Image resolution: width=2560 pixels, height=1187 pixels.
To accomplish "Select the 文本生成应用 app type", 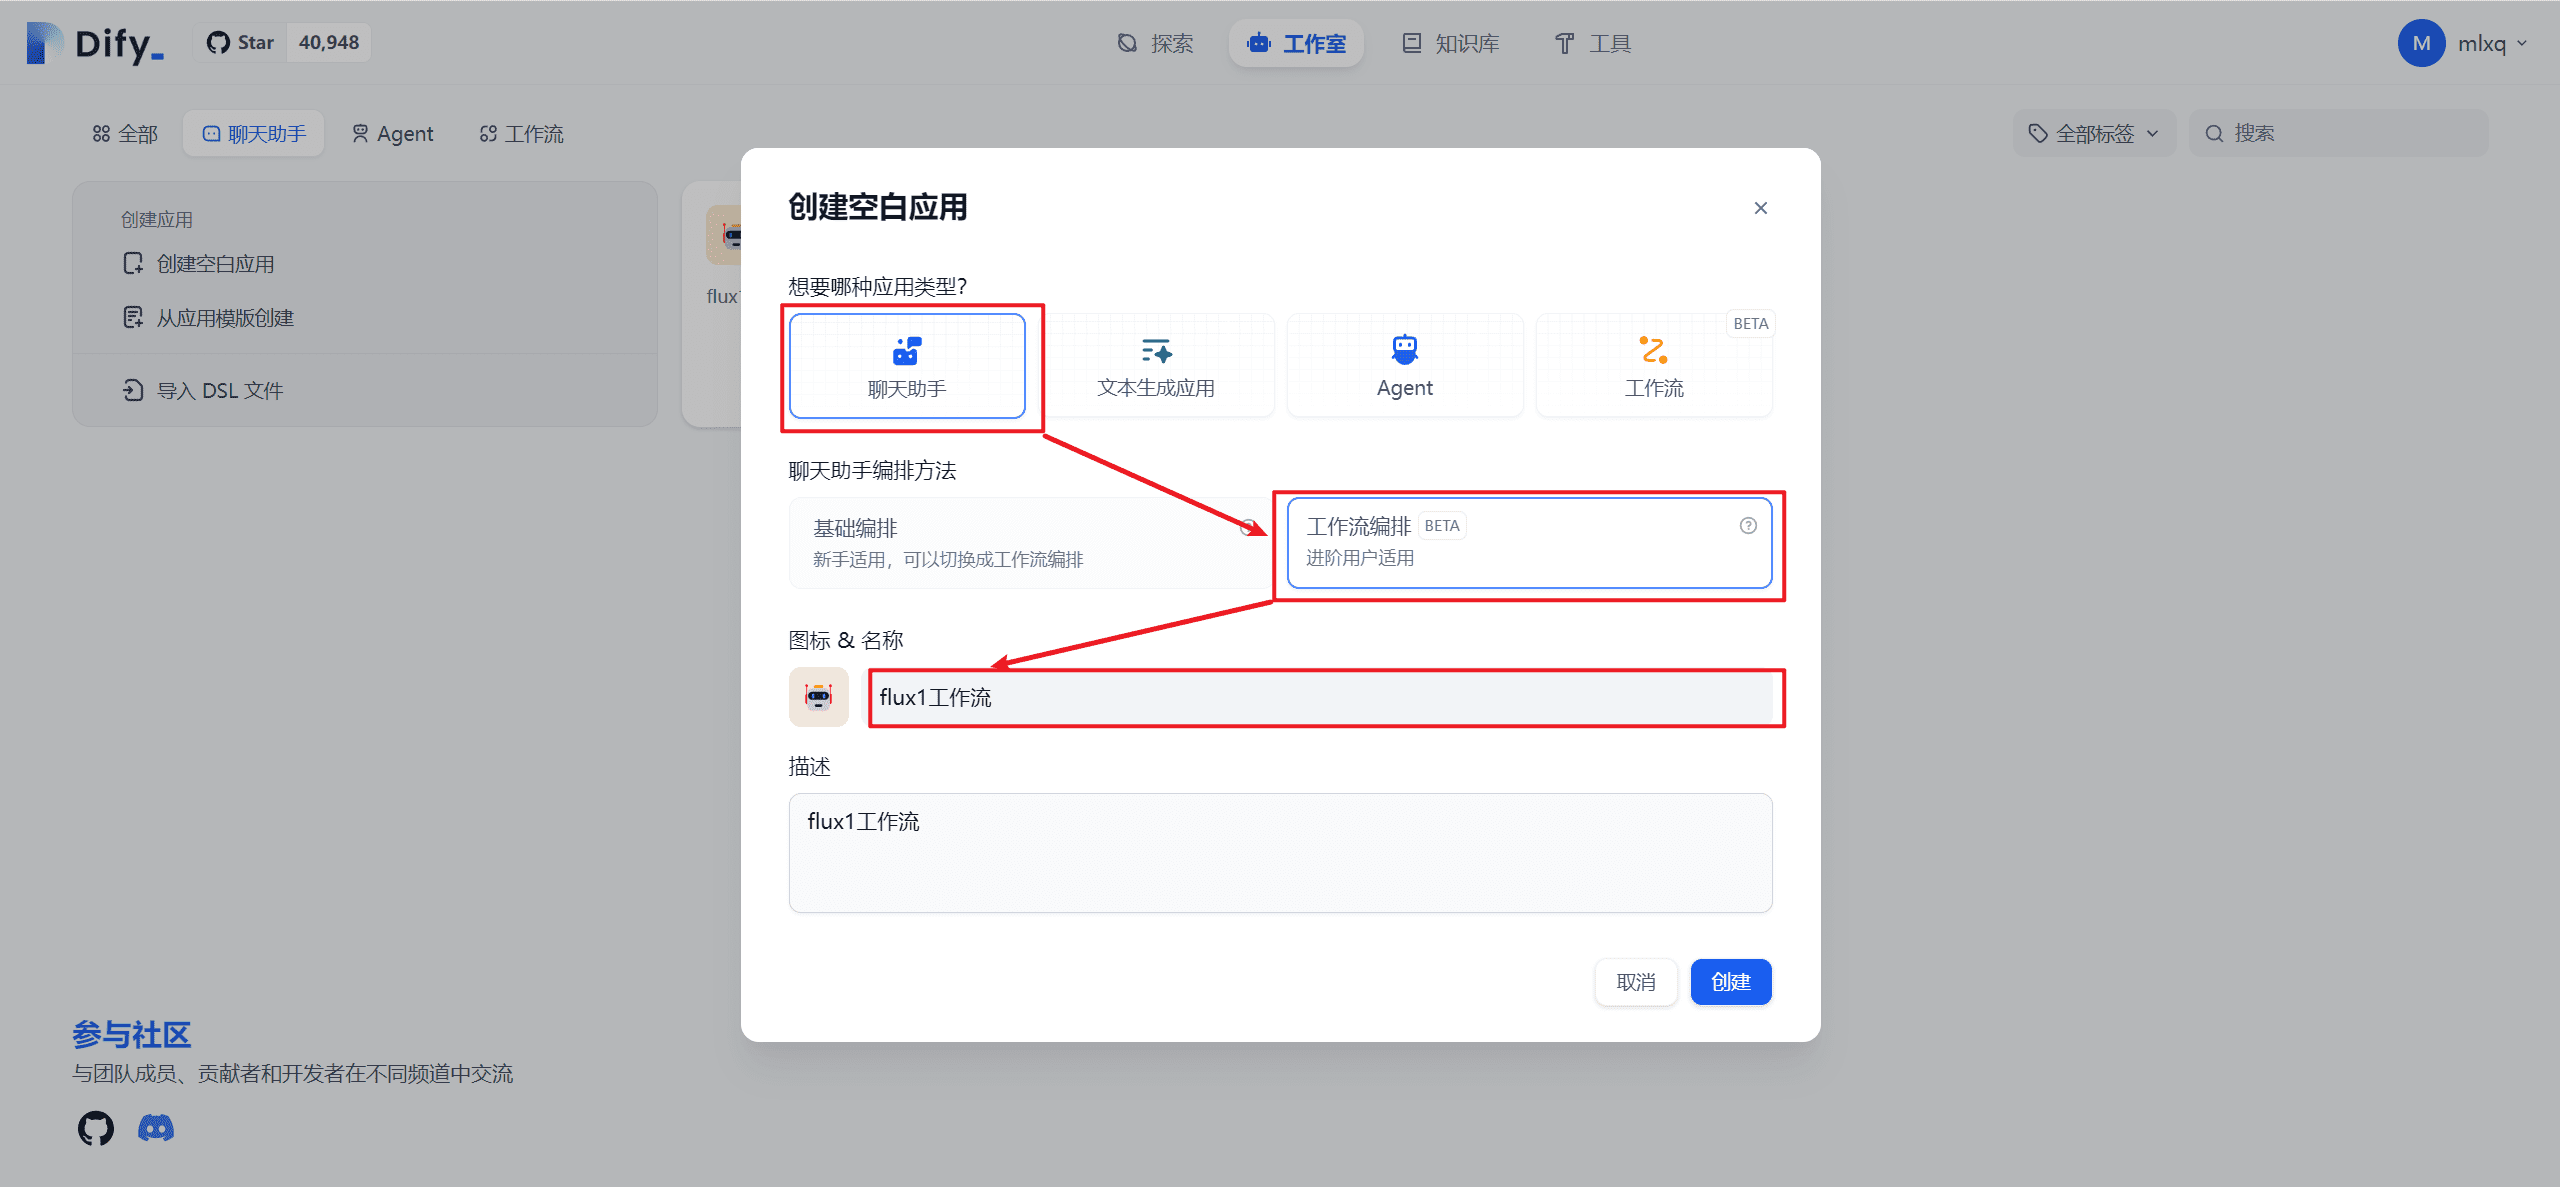I will [x=1156, y=366].
